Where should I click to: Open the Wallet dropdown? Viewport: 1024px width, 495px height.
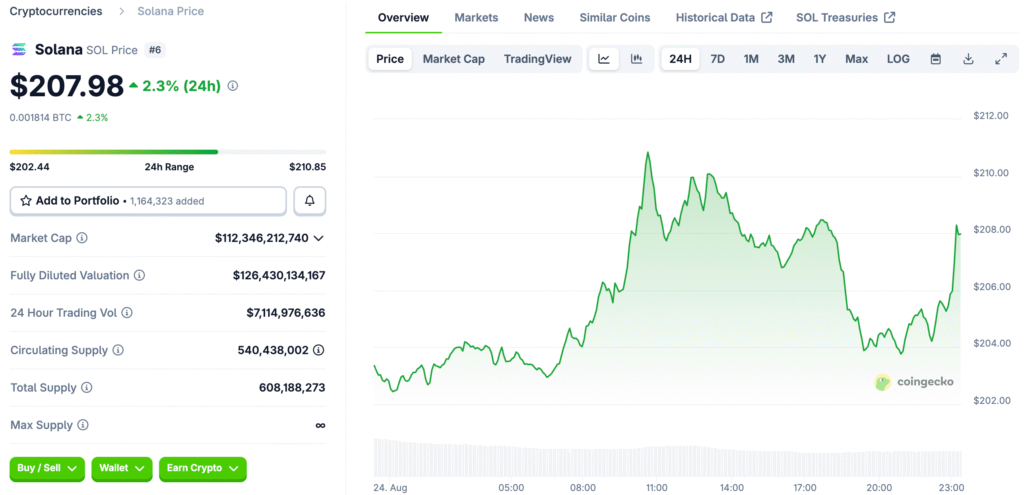[x=122, y=468]
